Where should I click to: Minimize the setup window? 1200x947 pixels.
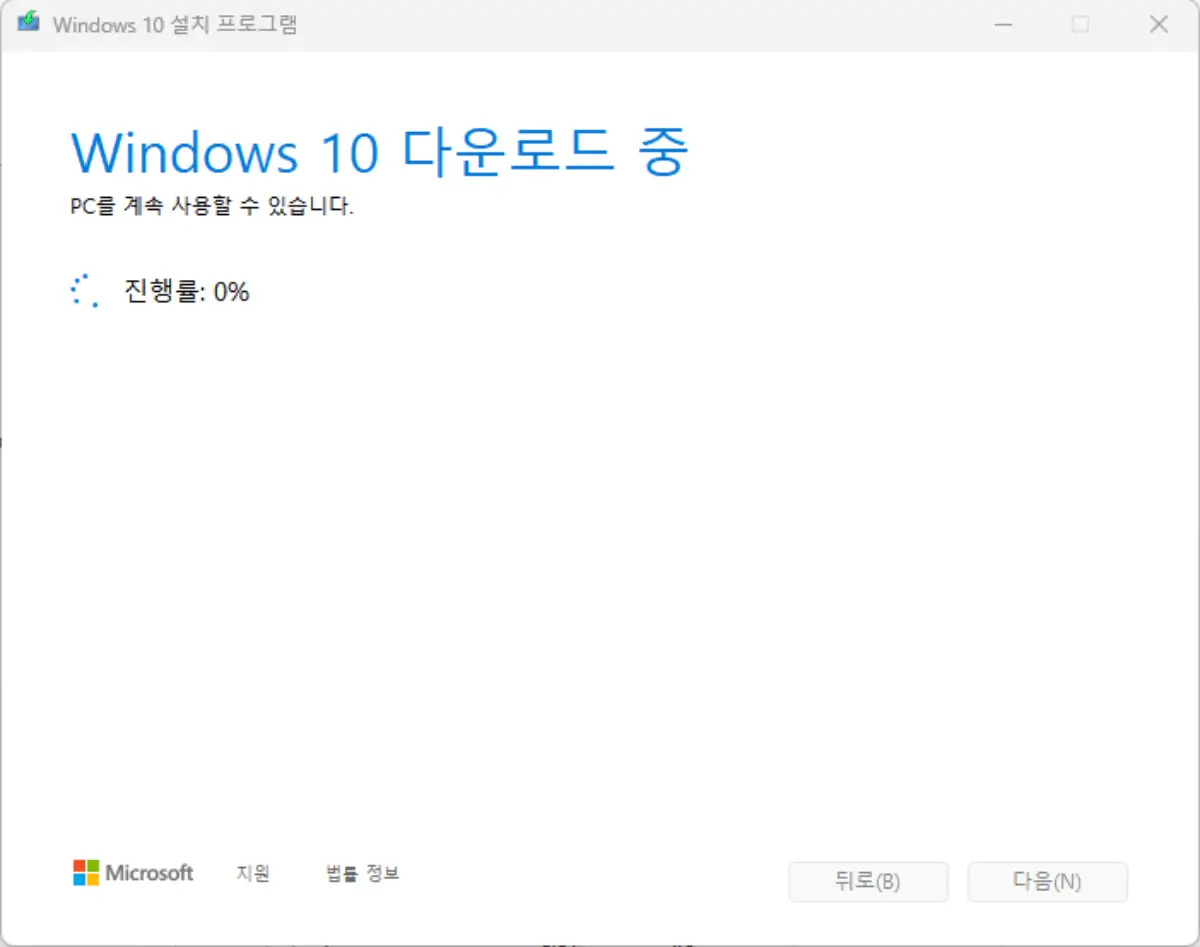[x=1002, y=24]
